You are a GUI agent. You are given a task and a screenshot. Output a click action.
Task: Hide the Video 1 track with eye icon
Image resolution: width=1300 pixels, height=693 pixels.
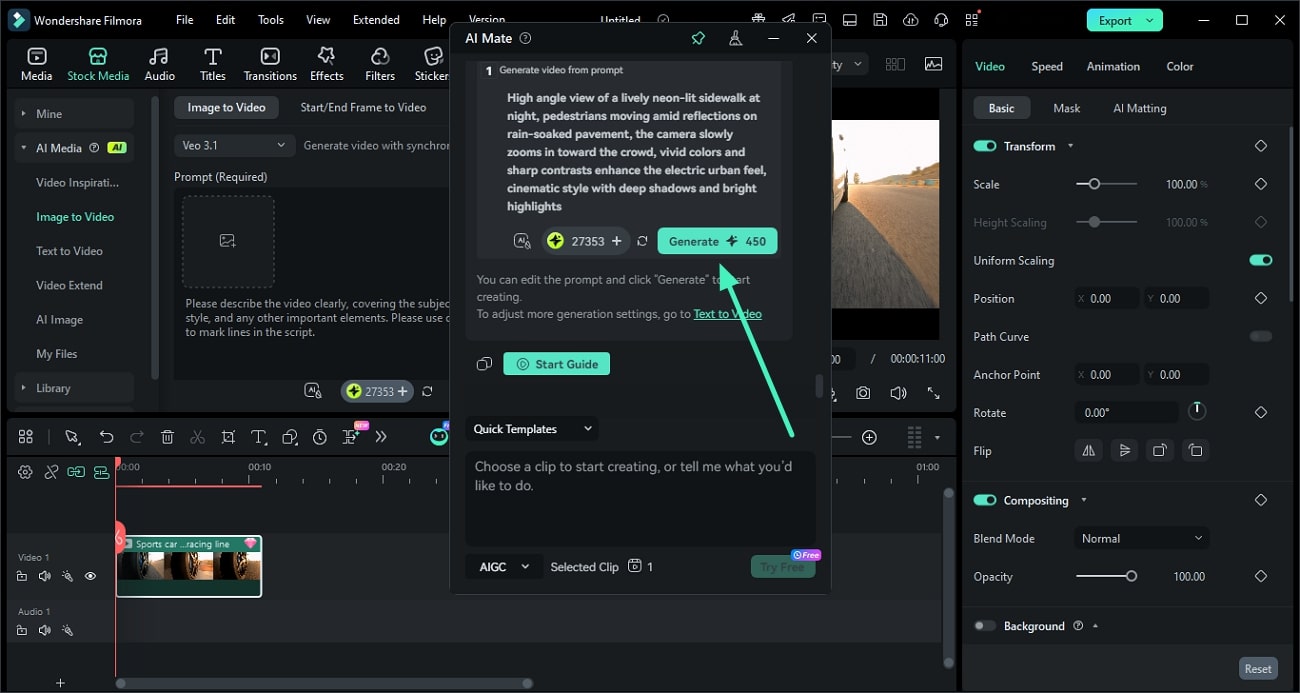coord(90,576)
